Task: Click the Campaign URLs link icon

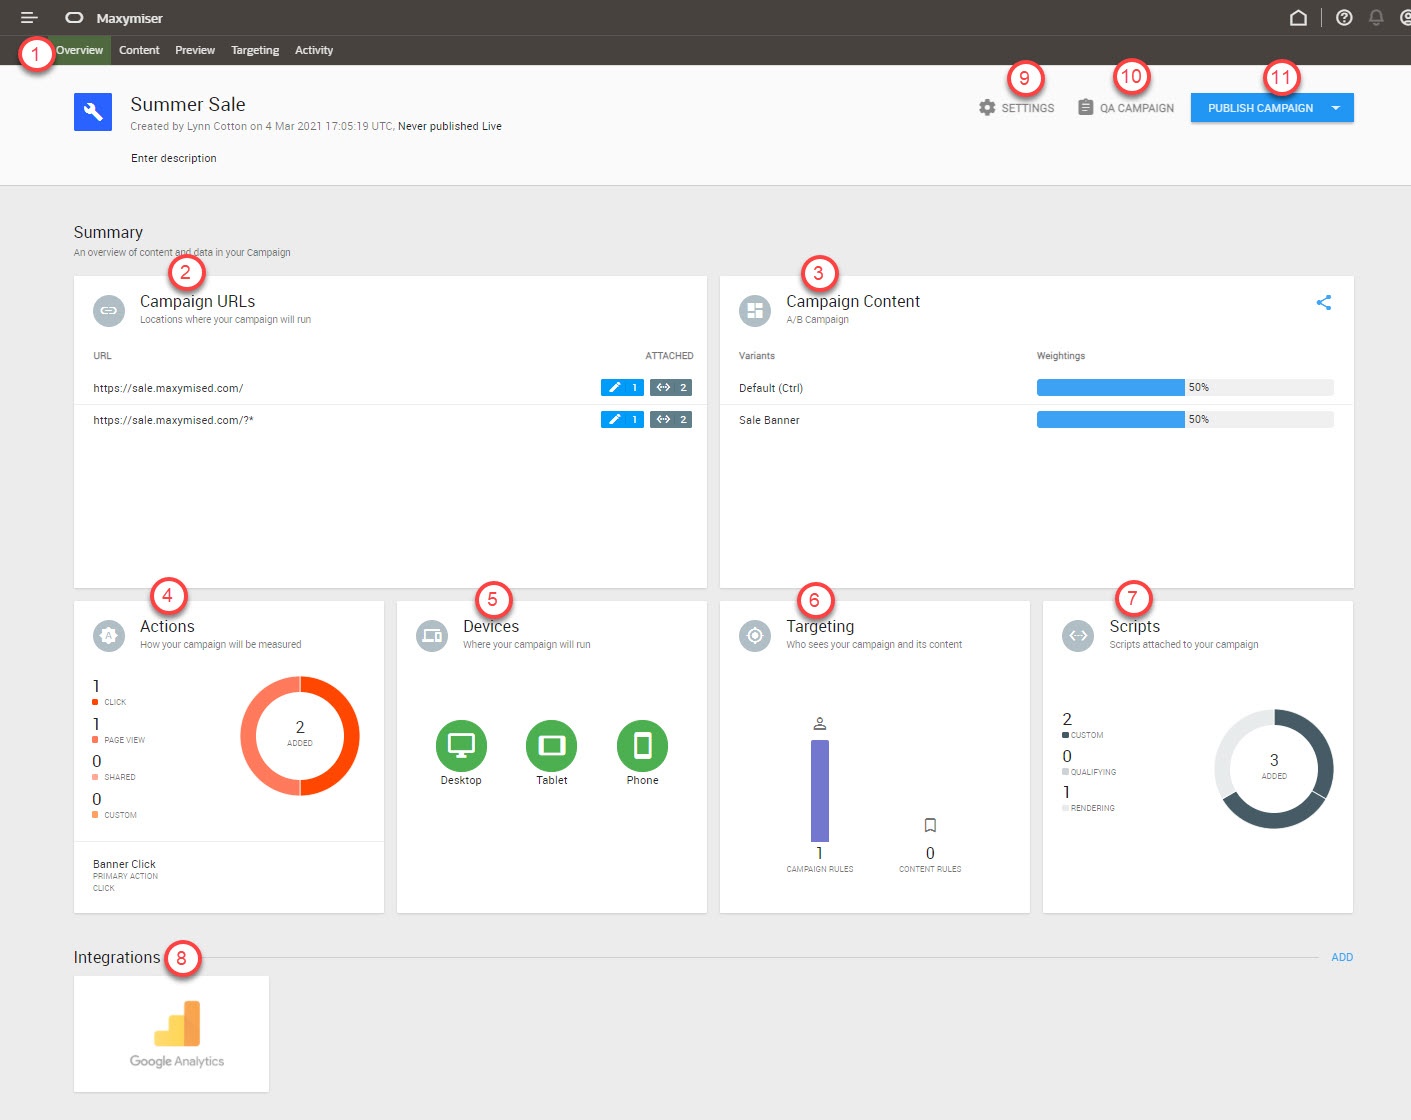Action: click(109, 311)
